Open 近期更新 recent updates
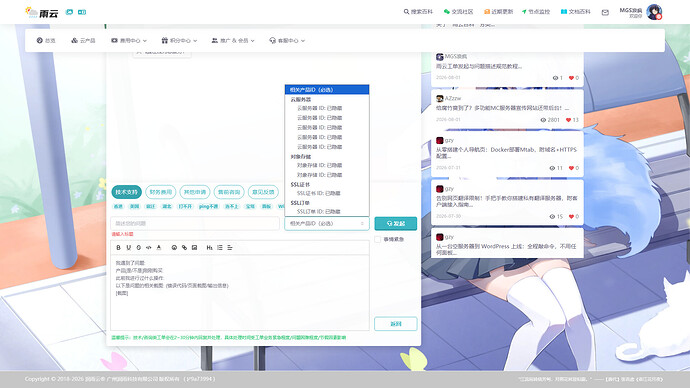The image size is (690, 388). click(498, 12)
